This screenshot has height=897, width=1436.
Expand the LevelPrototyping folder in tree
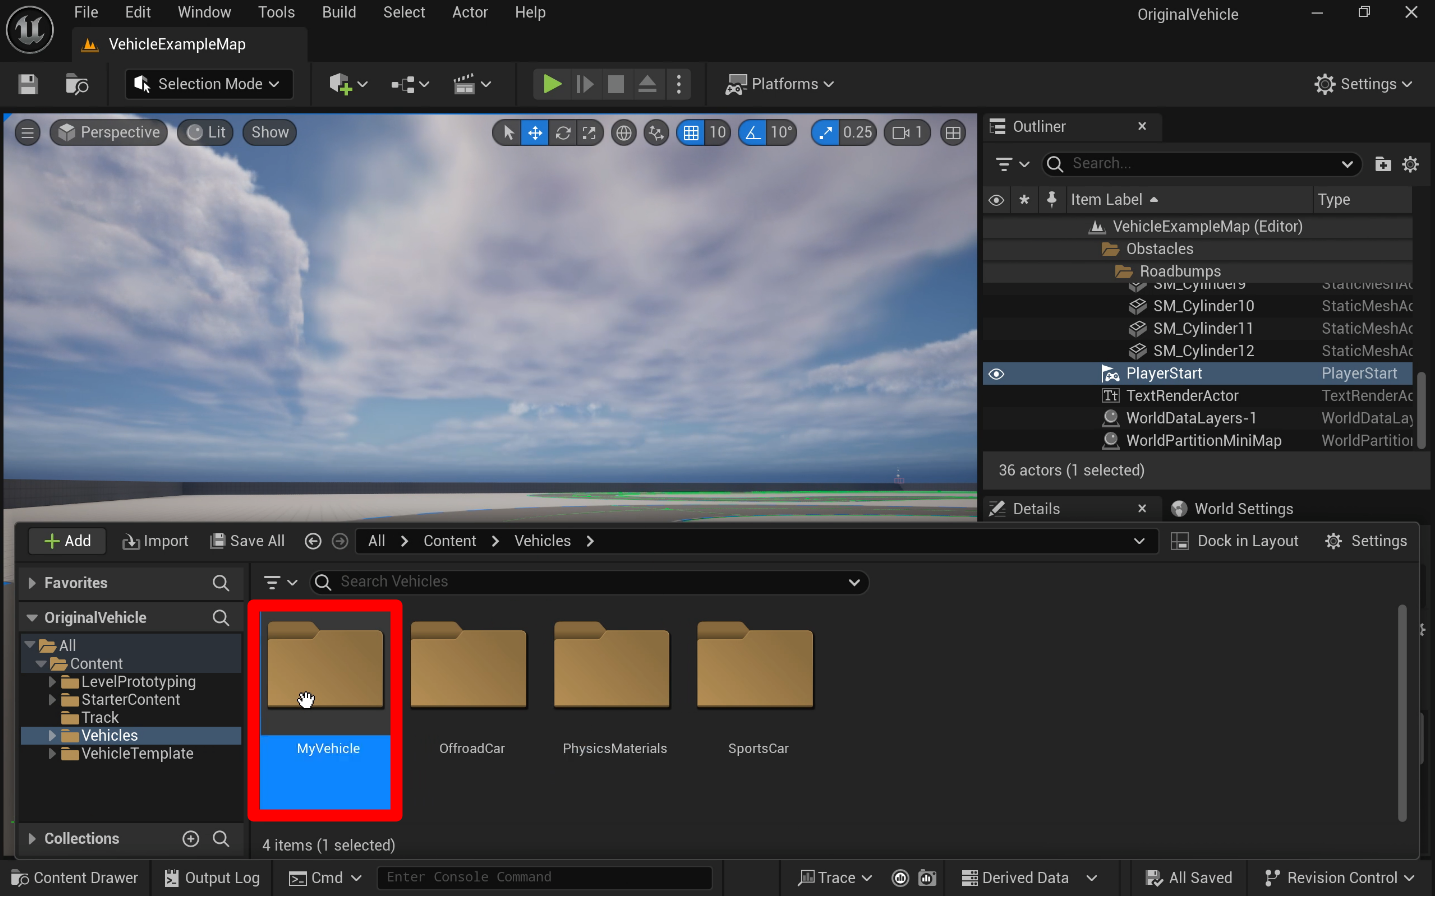point(52,682)
